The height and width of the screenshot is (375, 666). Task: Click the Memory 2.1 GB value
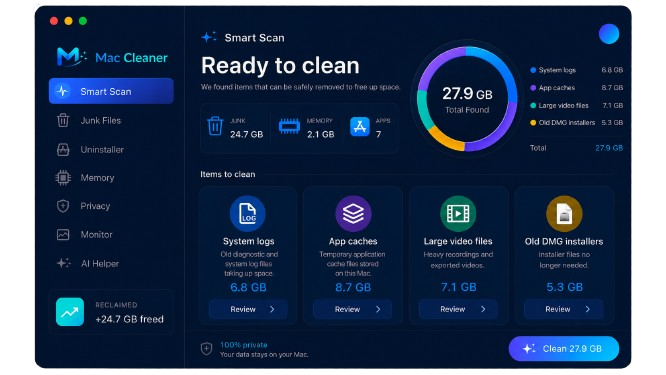coord(321,134)
